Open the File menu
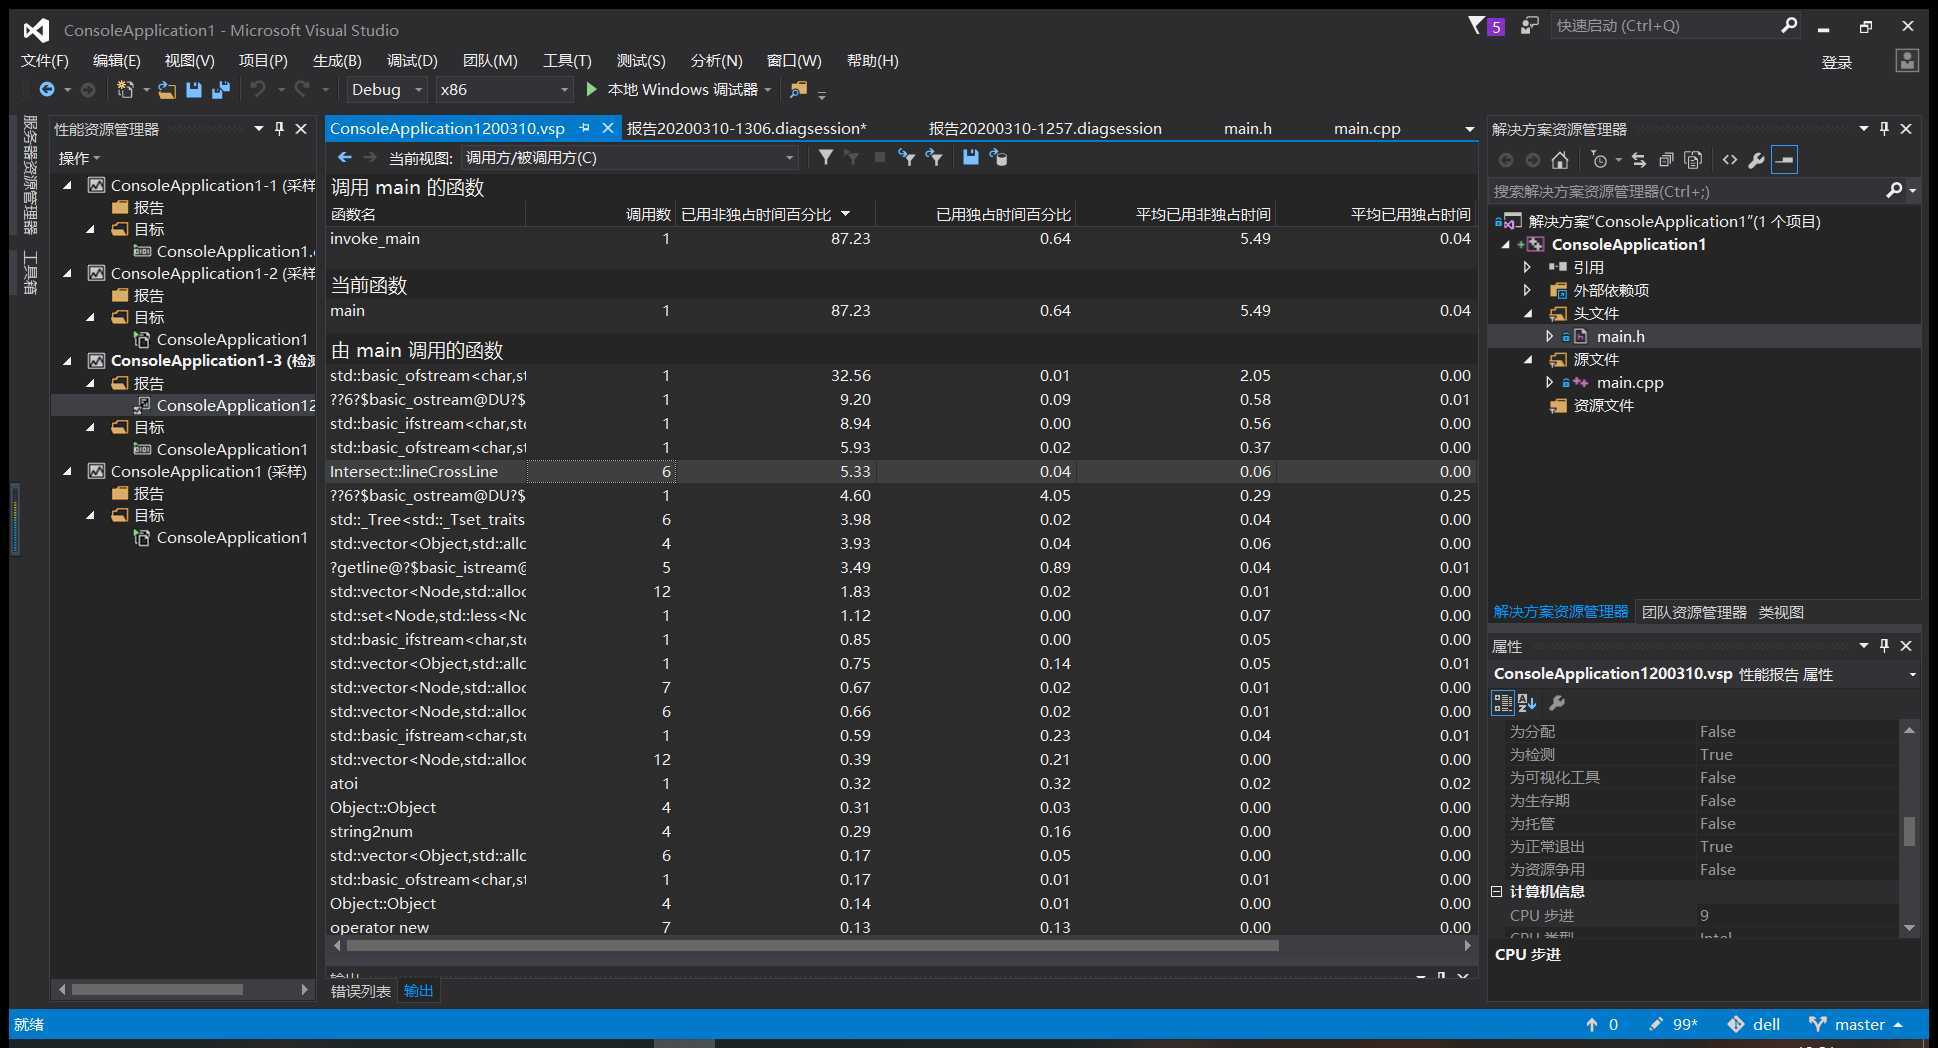The height and width of the screenshot is (1048, 1938). coord(44,60)
